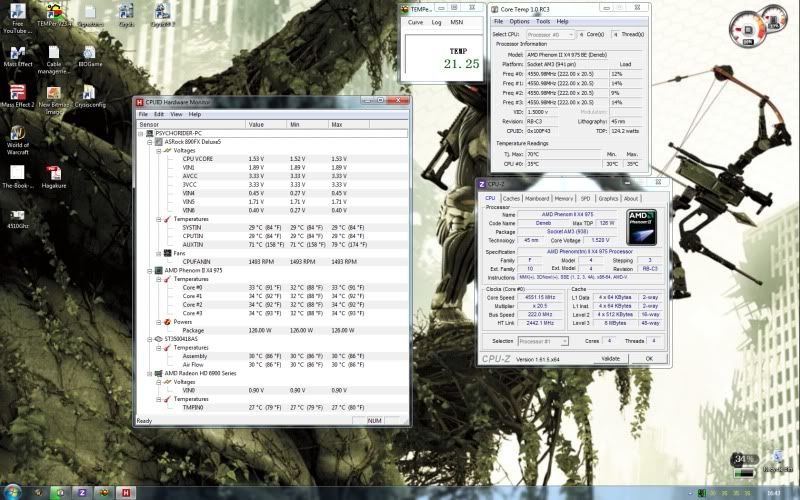
Task: Open the Processor Selection dropdown in CPU-Z
Action: coord(543,341)
